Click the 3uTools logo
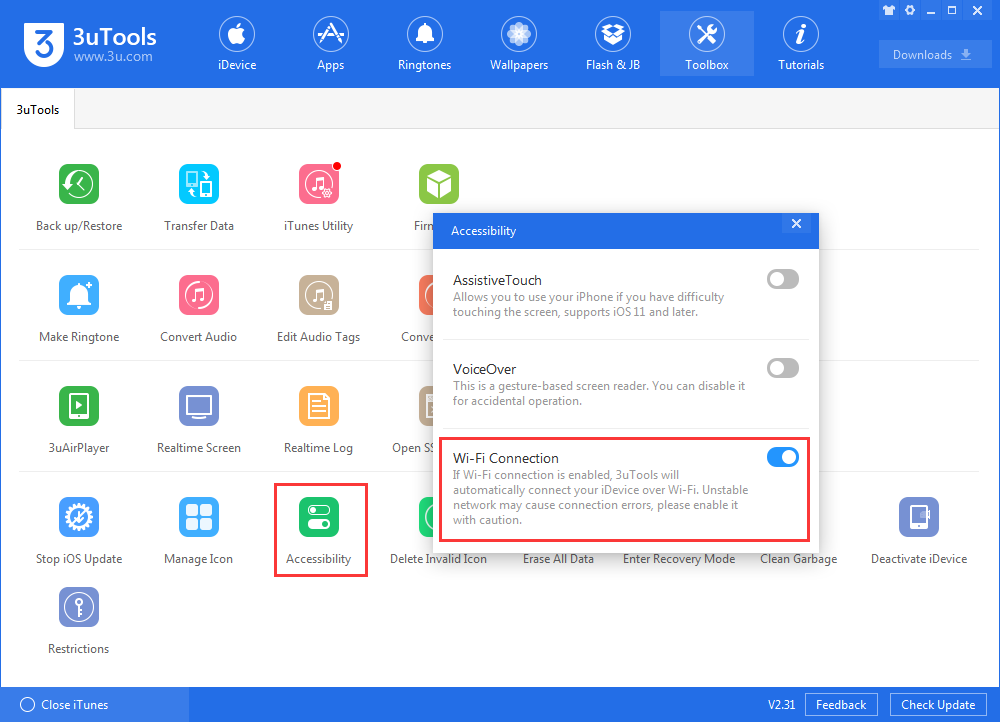1000x722 pixels. [x=44, y=45]
